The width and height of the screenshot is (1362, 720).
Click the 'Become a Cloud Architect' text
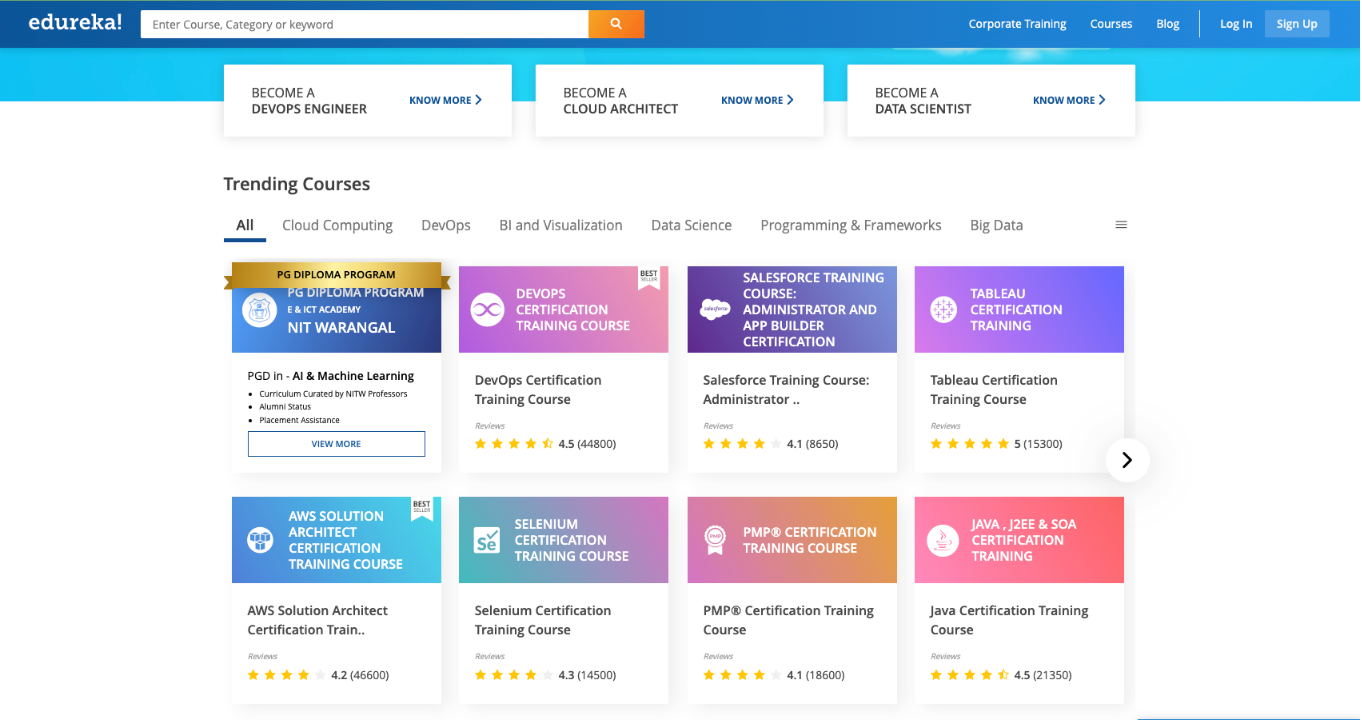coord(620,101)
